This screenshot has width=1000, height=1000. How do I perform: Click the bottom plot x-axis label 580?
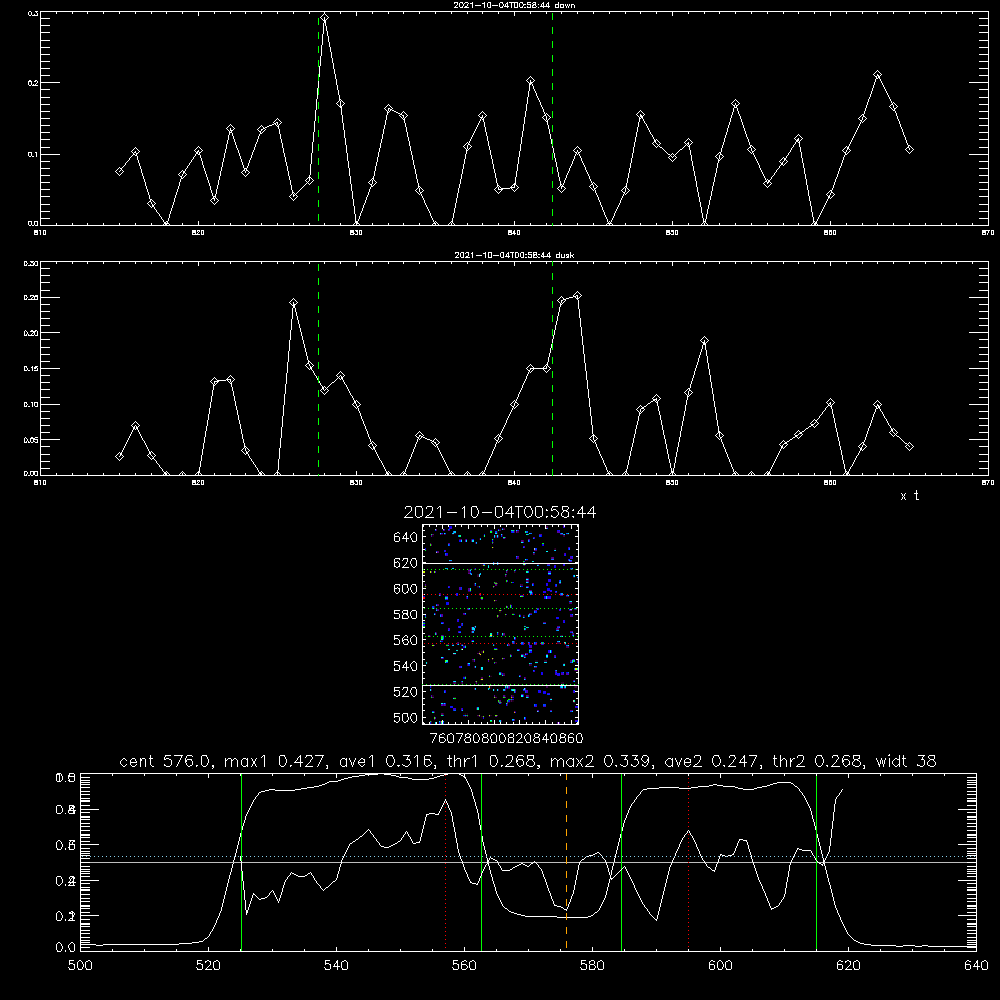click(x=592, y=966)
